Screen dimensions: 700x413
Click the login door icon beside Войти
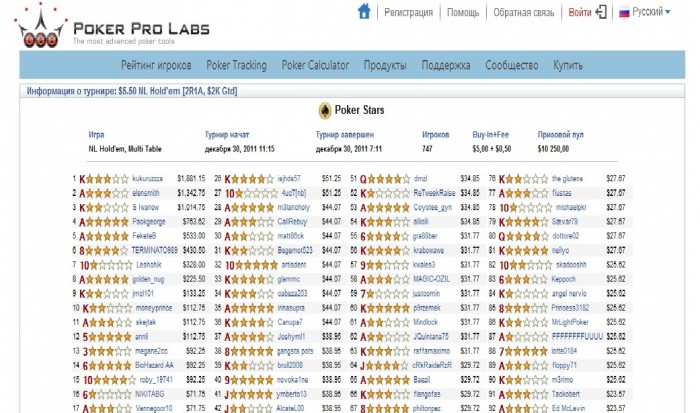(601, 12)
